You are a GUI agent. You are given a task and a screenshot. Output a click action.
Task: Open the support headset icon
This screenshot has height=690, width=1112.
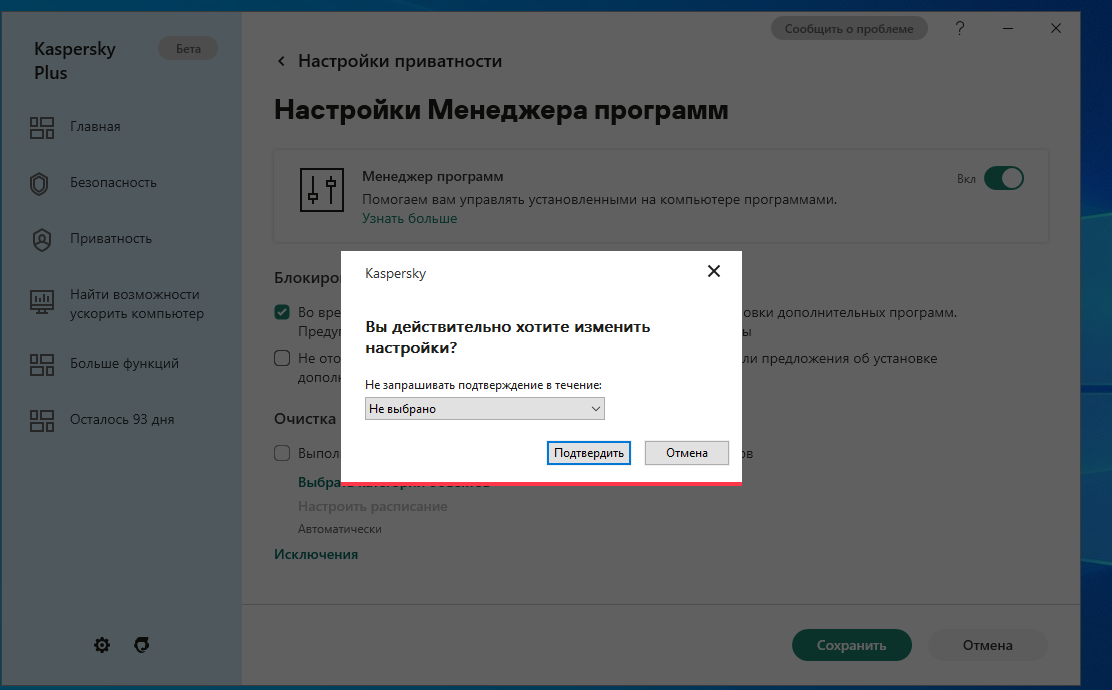click(142, 645)
